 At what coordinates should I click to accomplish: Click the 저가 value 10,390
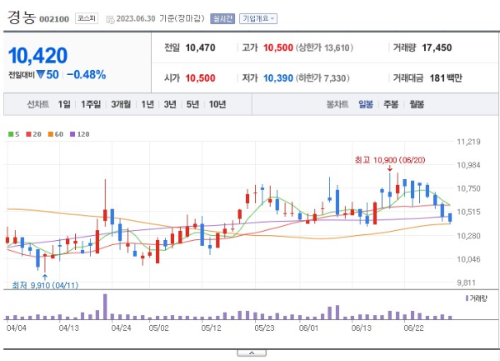[278, 78]
